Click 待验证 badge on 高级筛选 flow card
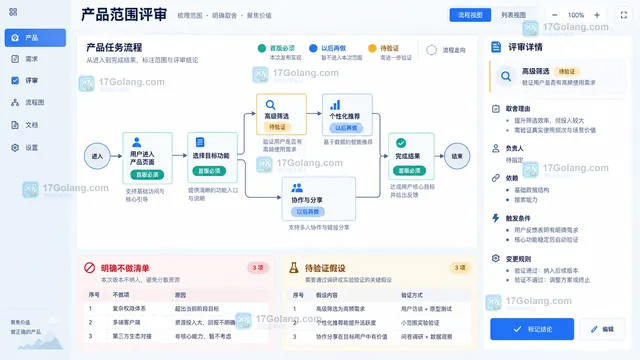 (x=278, y=127)
